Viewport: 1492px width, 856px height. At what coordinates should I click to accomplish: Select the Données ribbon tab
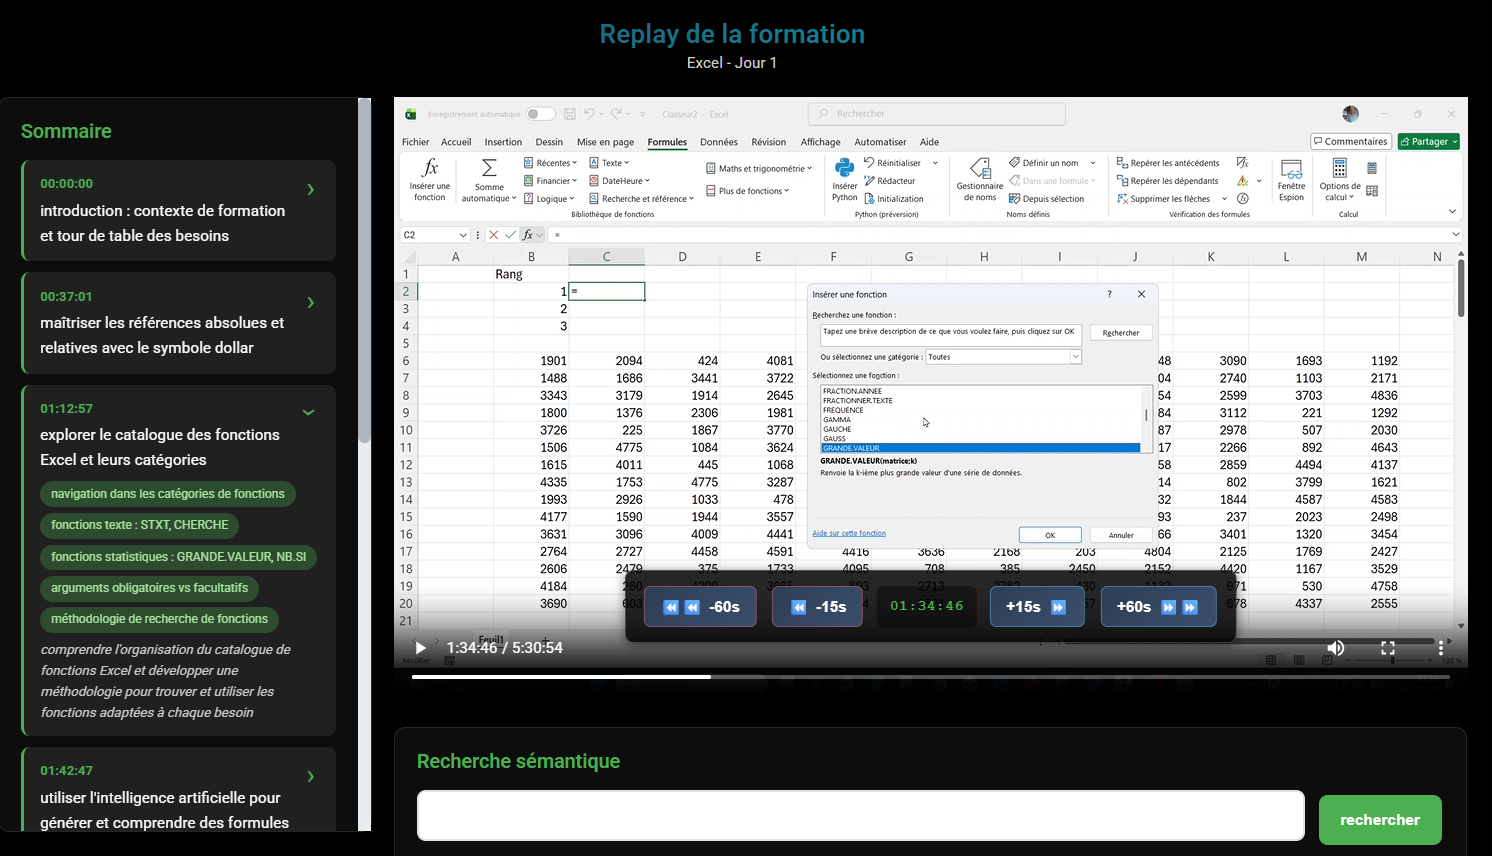pos(718,142)
